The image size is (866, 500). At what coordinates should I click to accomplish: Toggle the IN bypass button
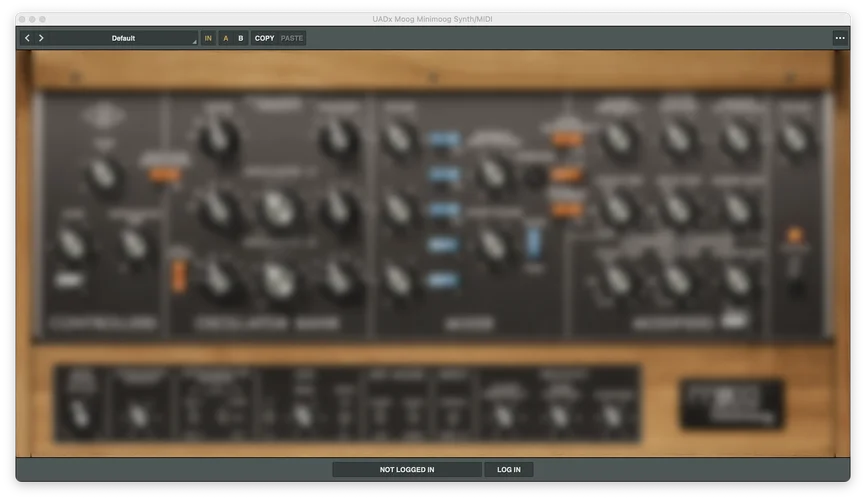208,38
